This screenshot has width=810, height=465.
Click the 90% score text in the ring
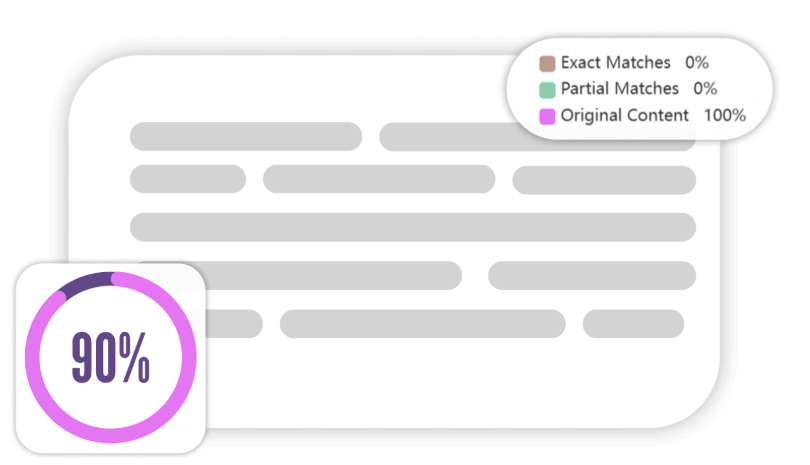coord(110,358)
